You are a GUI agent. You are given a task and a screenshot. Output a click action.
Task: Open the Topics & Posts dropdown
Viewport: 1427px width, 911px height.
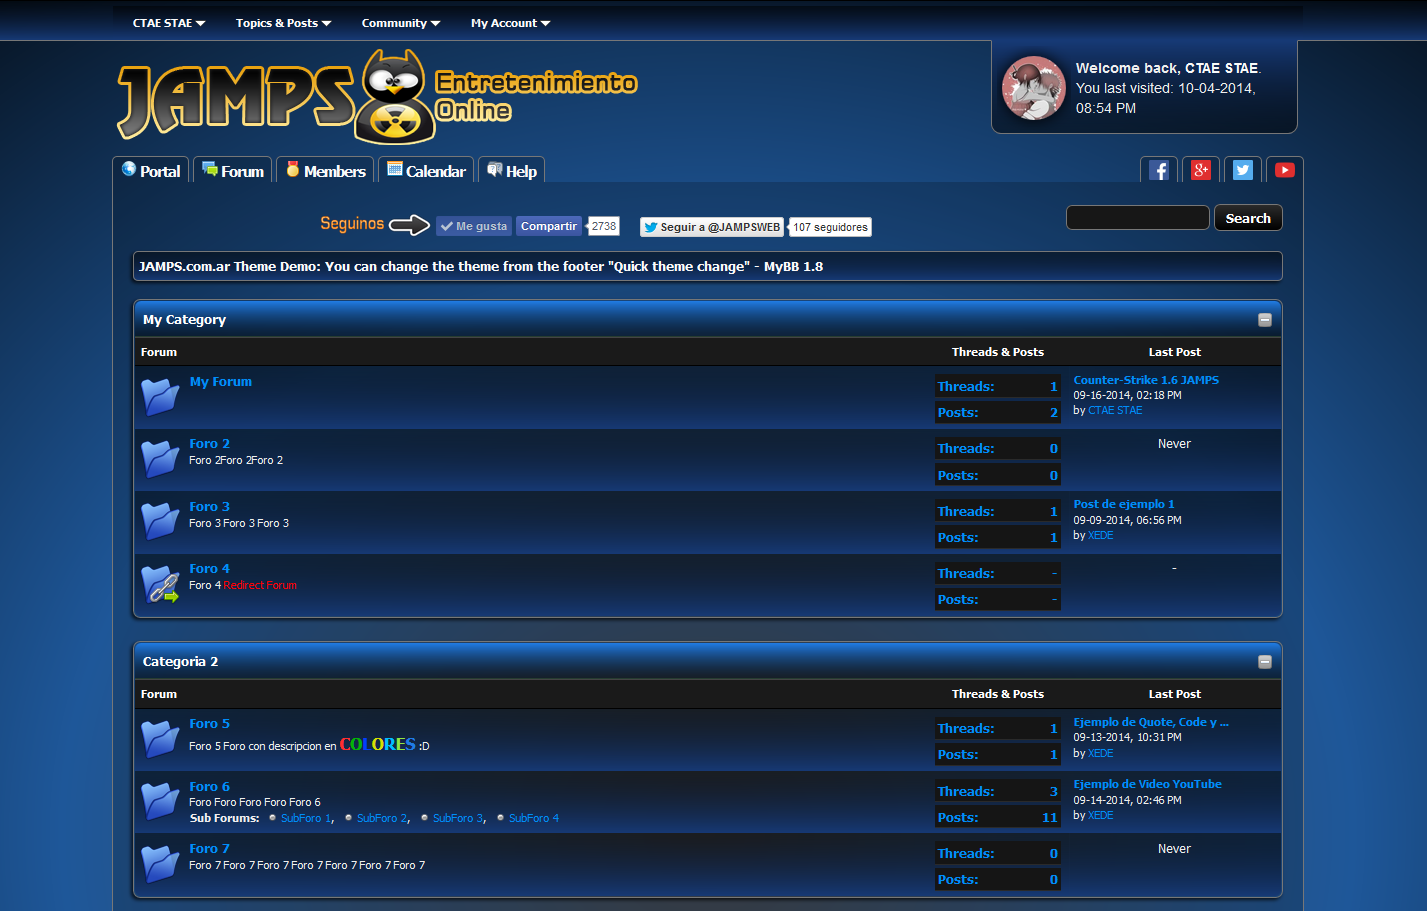[283, 23]
